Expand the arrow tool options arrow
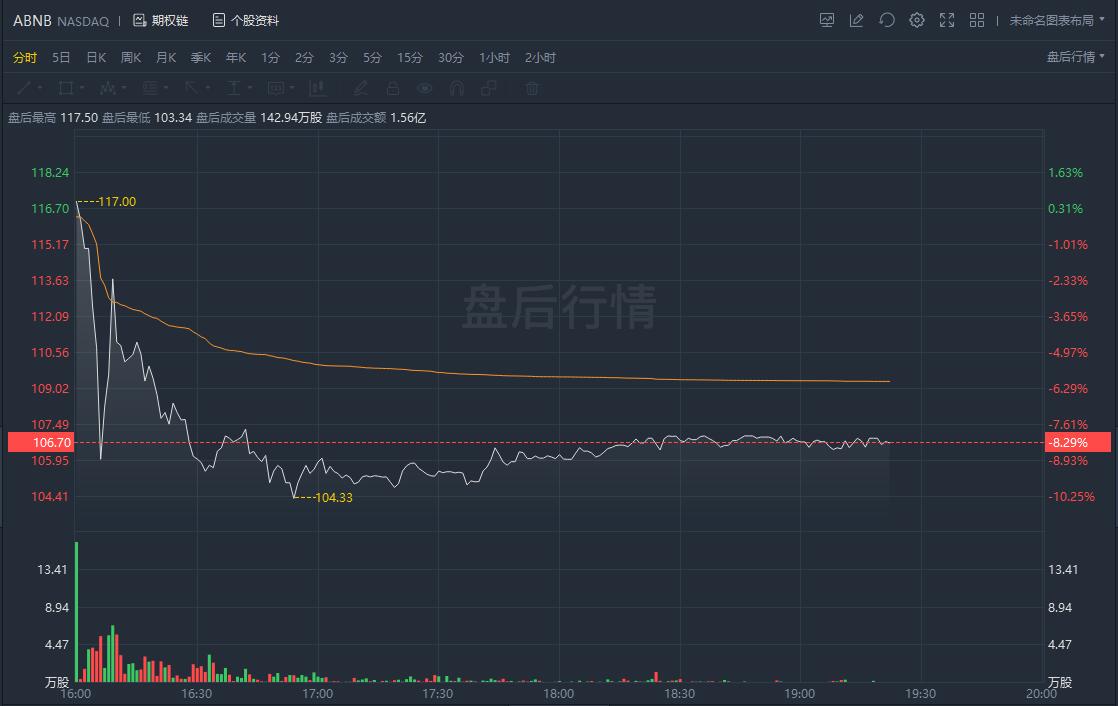 click(x=207, y=88)
